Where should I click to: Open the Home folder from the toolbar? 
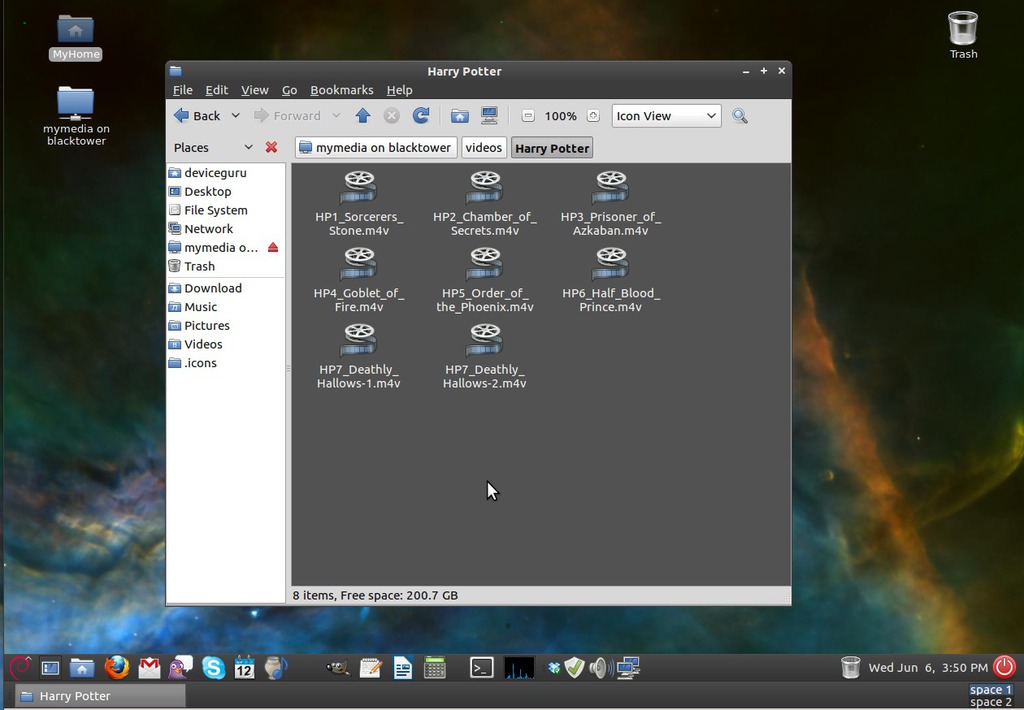click(460, 116)
